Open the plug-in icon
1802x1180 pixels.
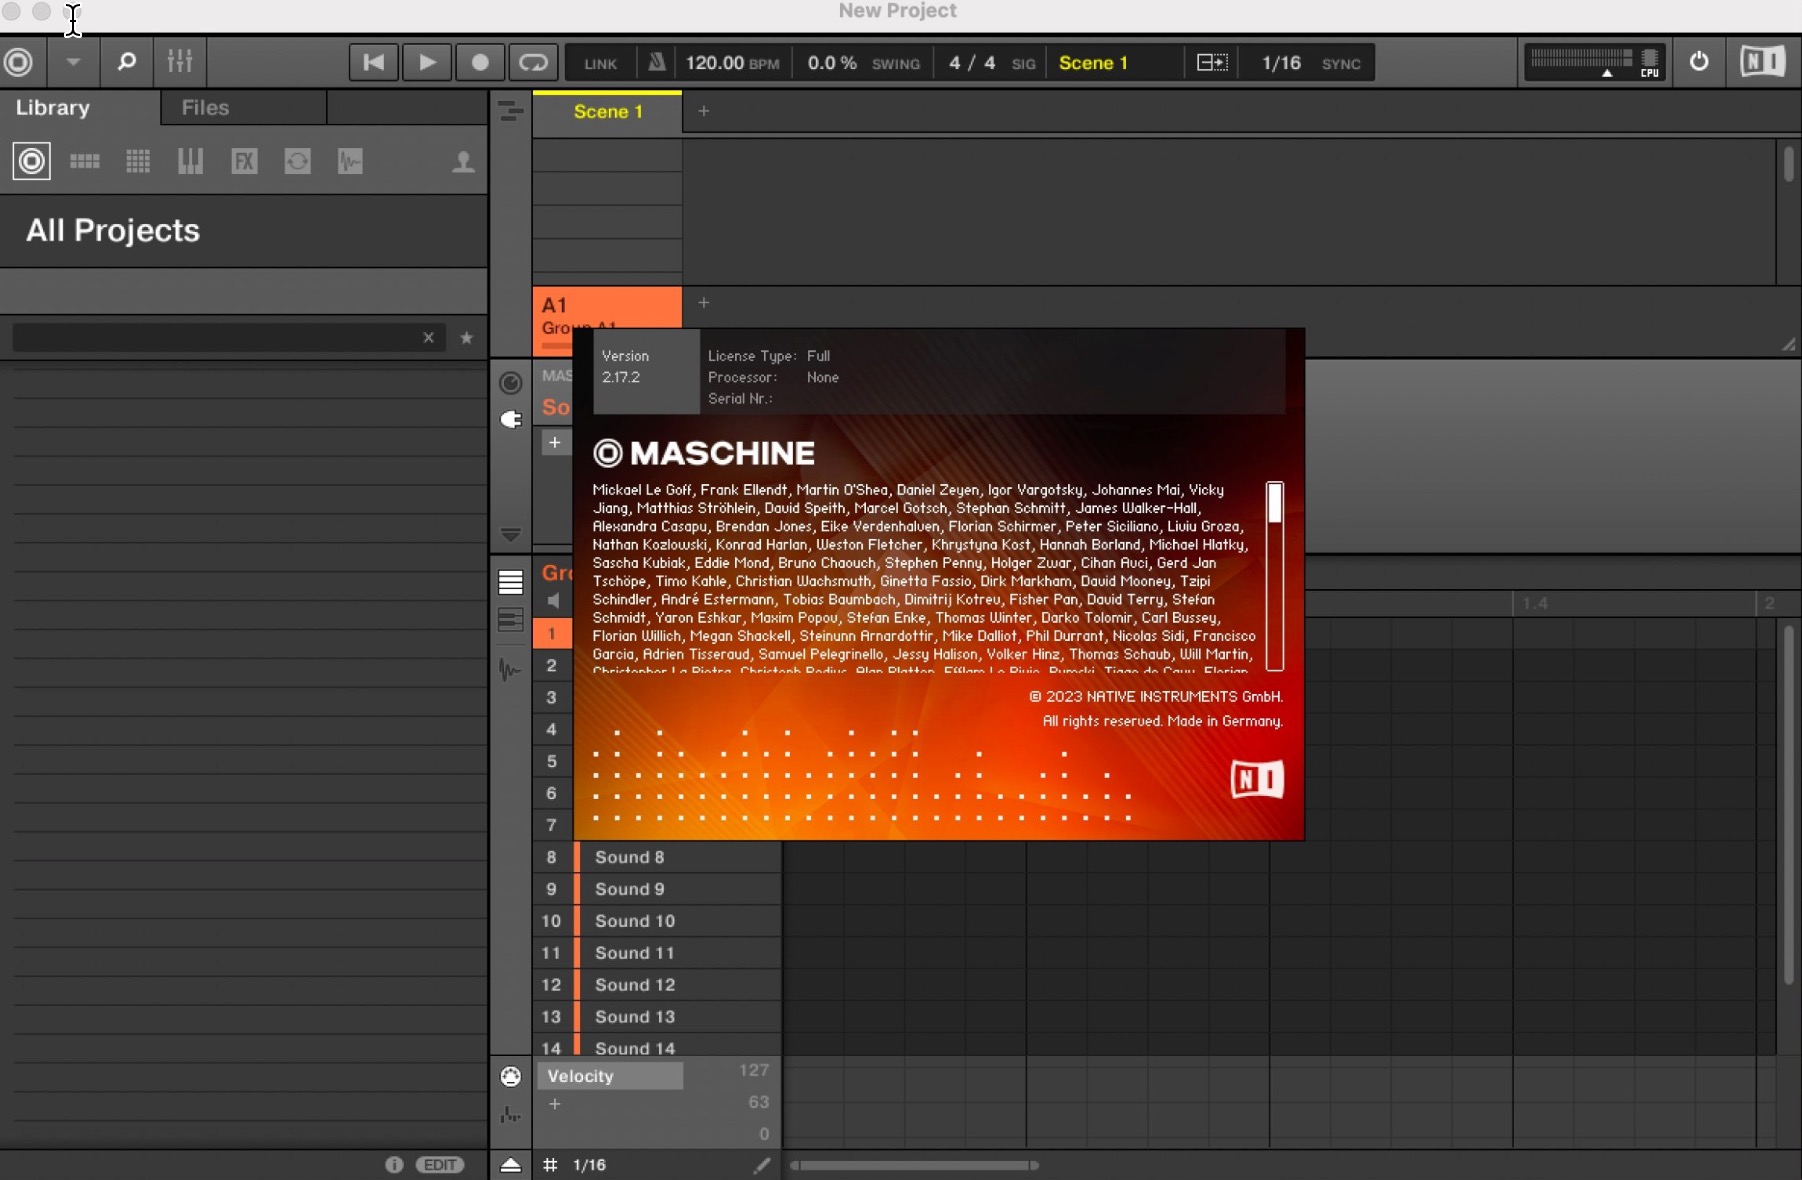pyautogui.click(x=510, y=419)
